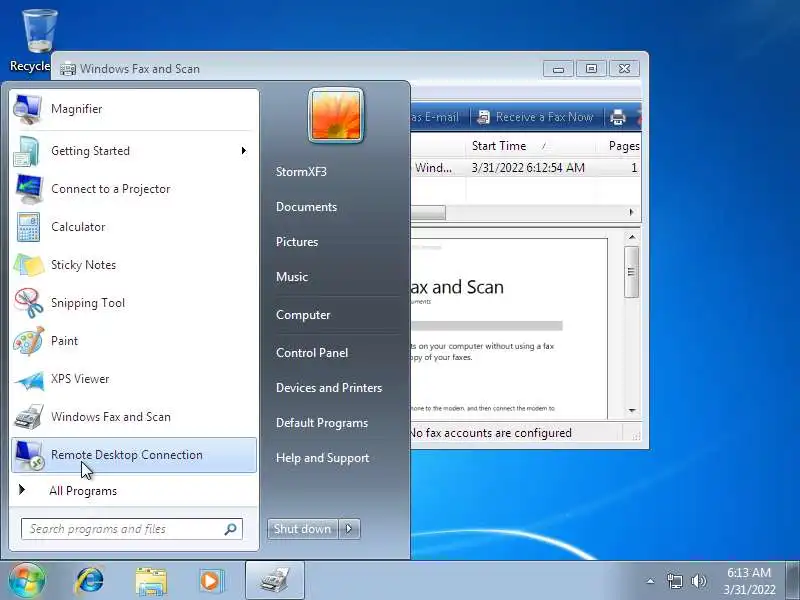Expand All Programs list
800x600 pixels.
(134, 491)
